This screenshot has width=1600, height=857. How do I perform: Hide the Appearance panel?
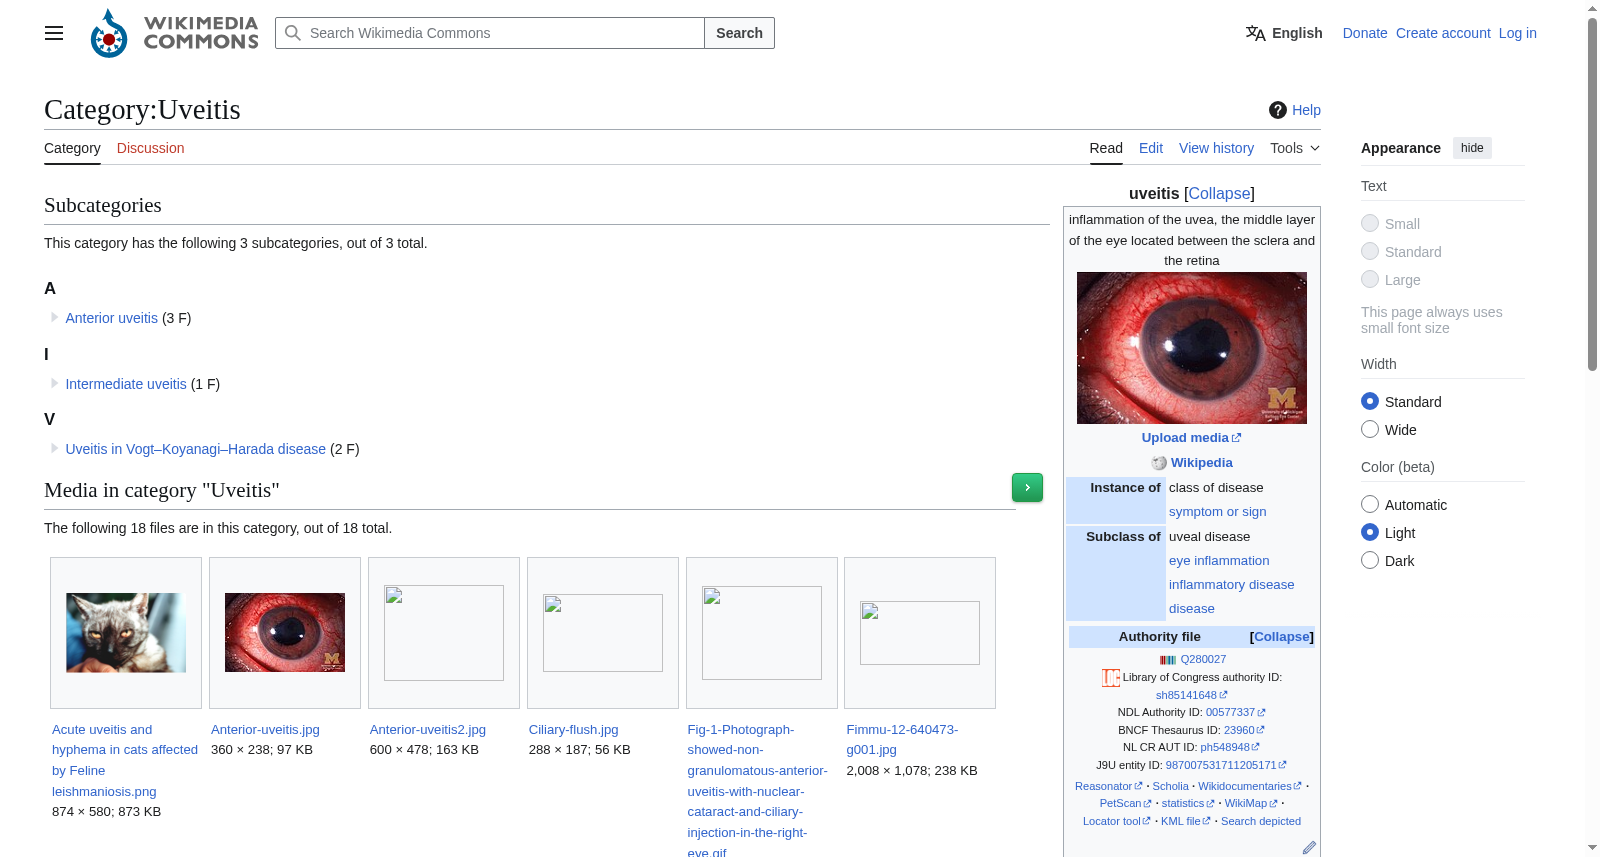coord(1472,148)
